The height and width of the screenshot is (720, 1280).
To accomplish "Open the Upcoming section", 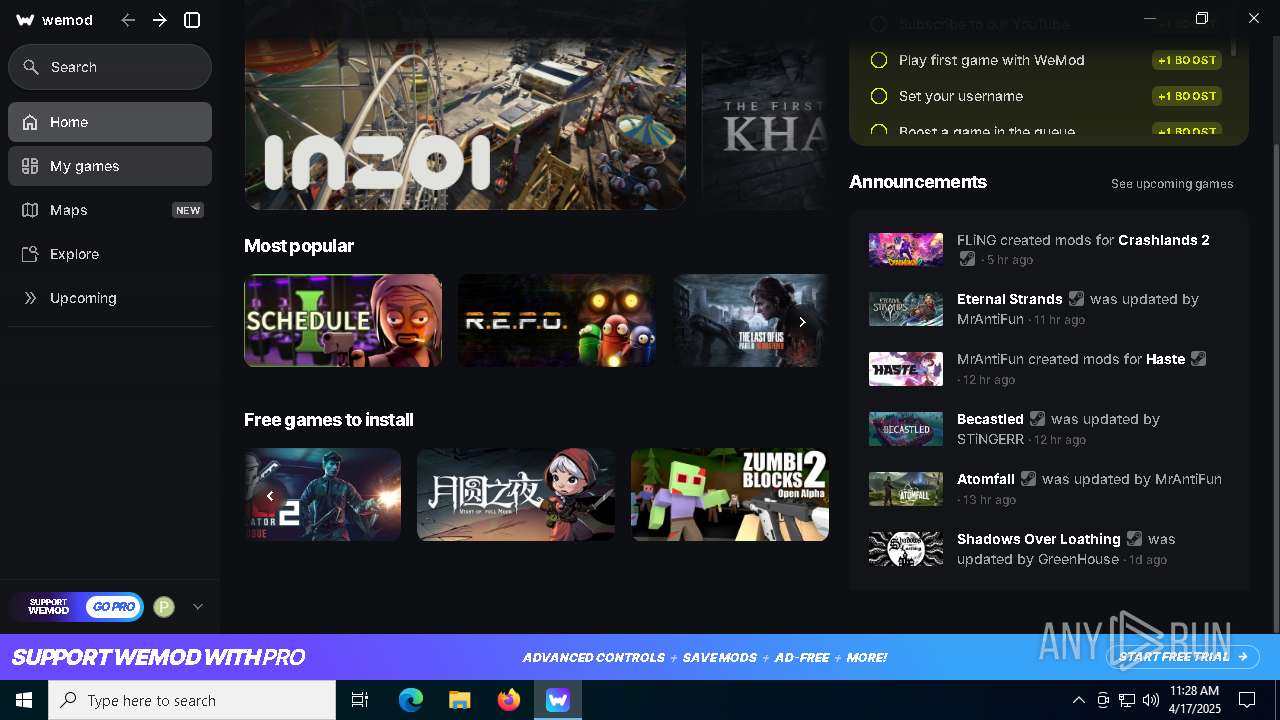I will (110, 298).
